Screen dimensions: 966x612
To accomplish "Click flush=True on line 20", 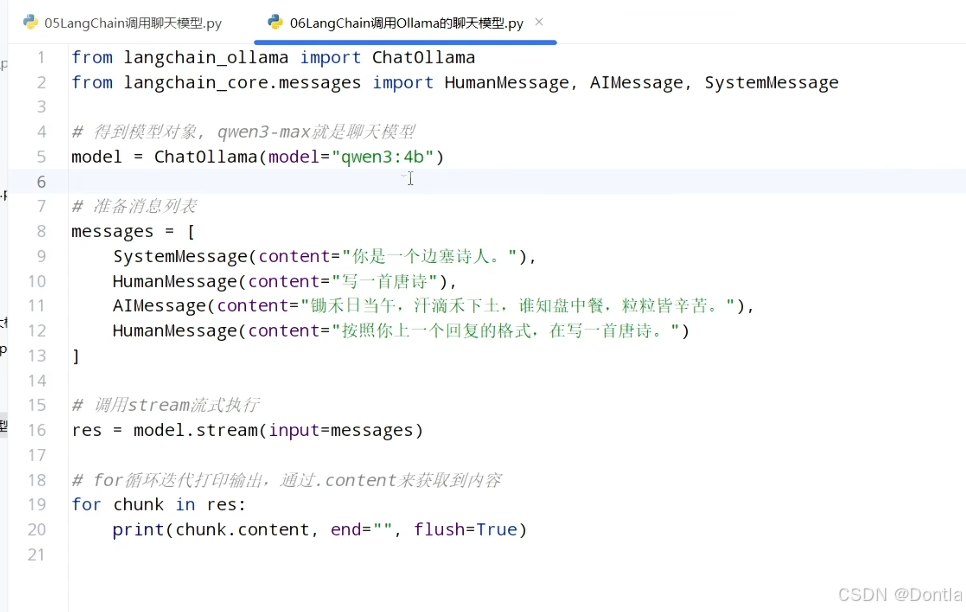I will coord(465,529).
